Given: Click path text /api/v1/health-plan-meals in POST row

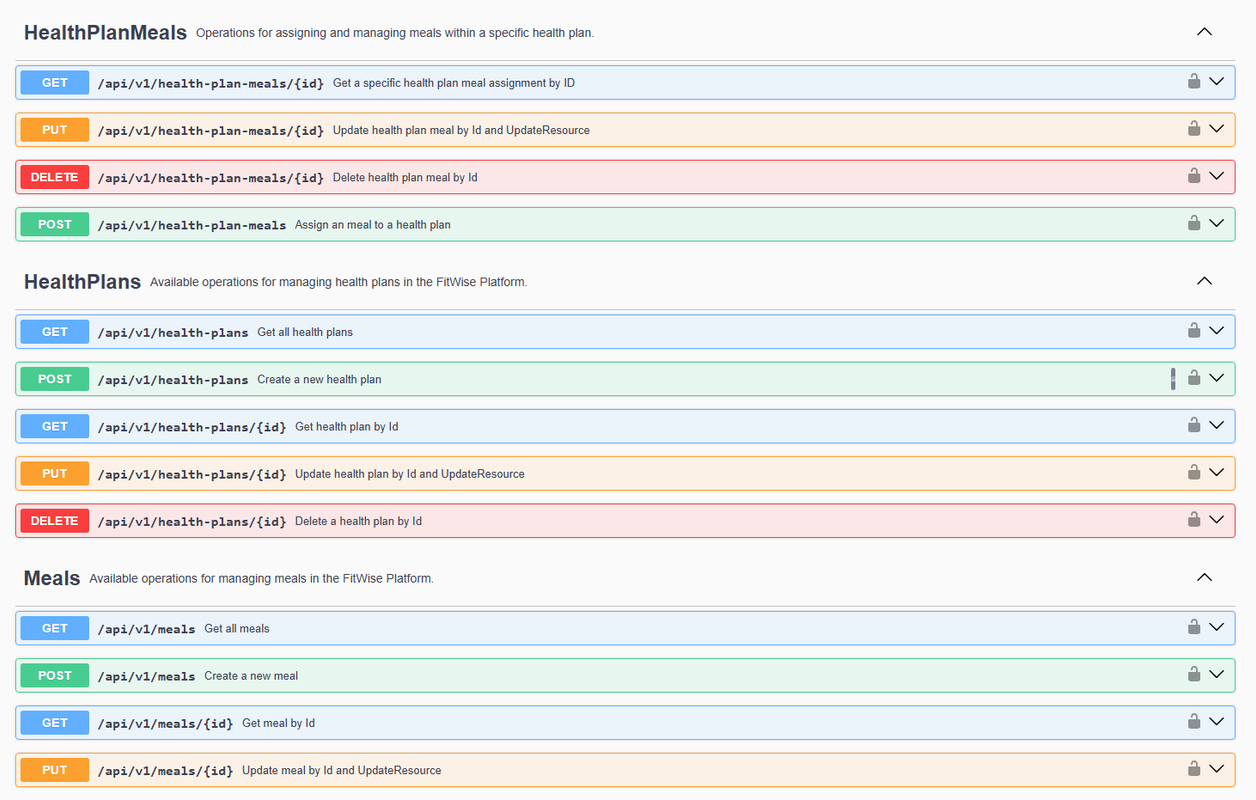Looking at the screenshot, I should tap(192, 225).
